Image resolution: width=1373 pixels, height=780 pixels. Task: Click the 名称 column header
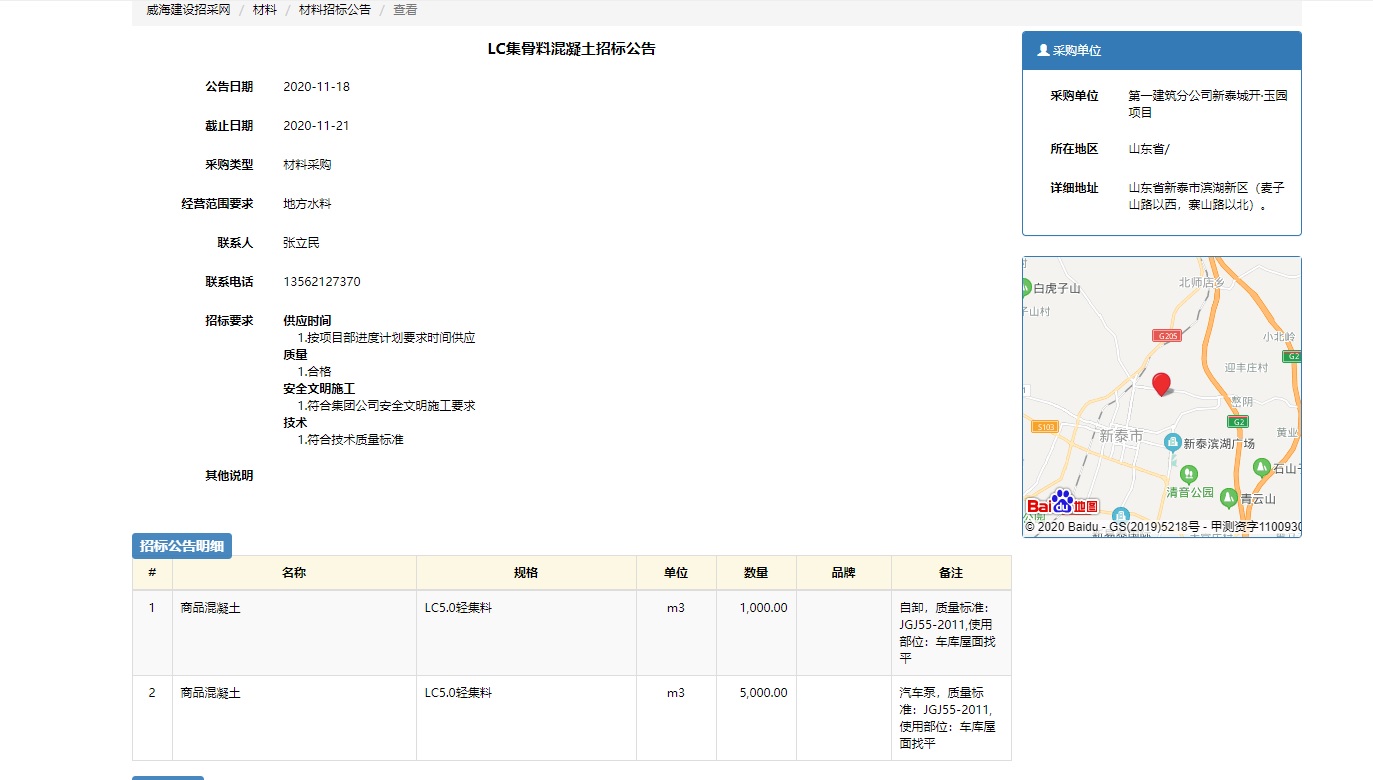point(294,573)
